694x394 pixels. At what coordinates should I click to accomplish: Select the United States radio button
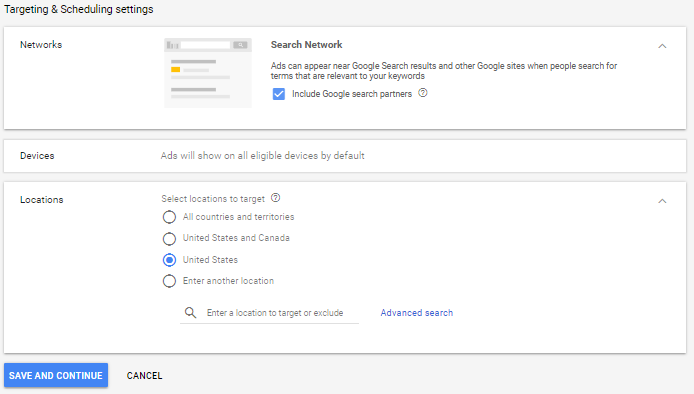(x=169, y=260)
